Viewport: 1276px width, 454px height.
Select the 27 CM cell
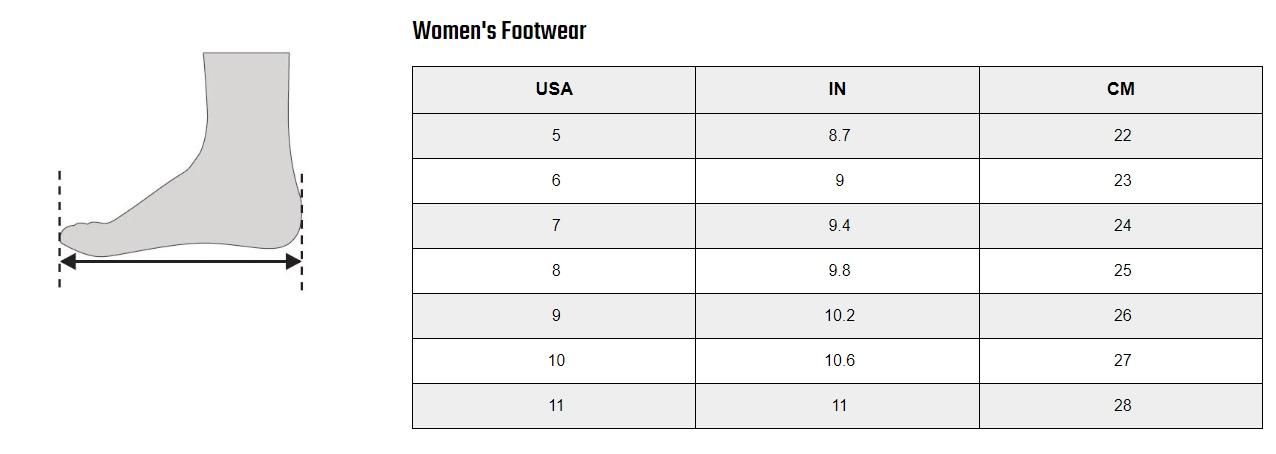pyautogui.click(x=1121, y=361)
